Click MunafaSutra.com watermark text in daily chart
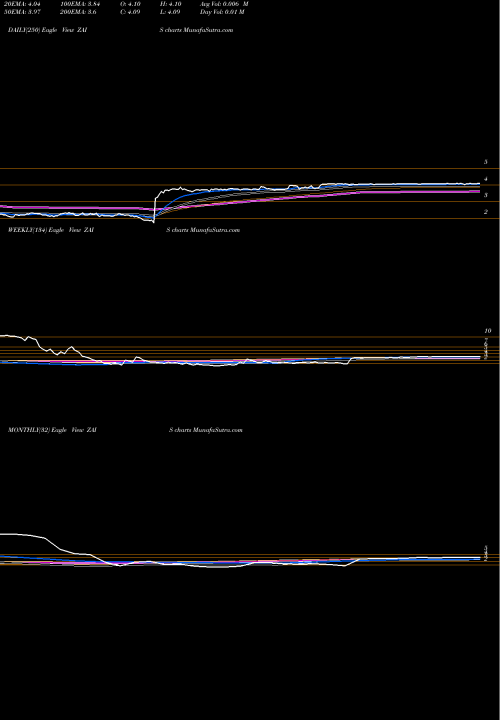500x720 pixels. [208, 30]
